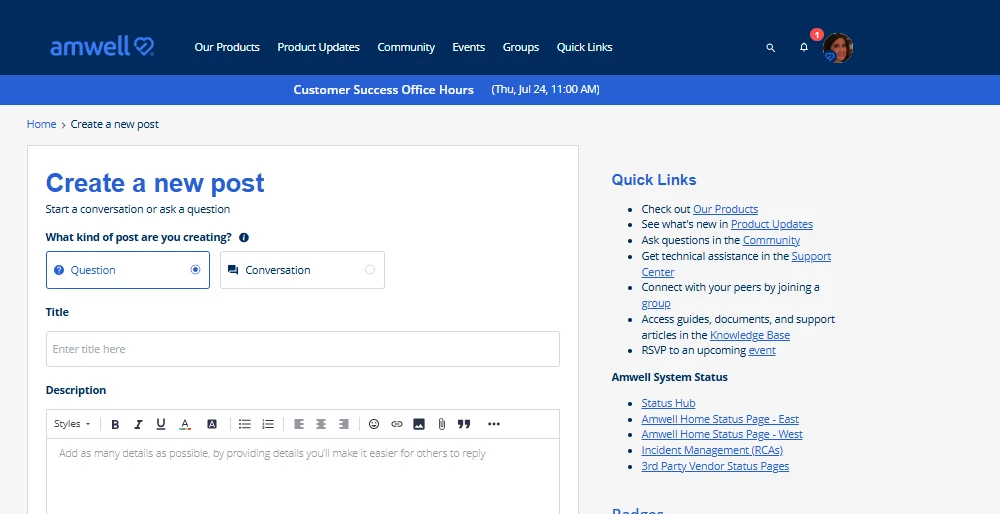The width and height of the screenshot is (1000, 514).
Task: Align text right
Action: (x=343, y=424)
